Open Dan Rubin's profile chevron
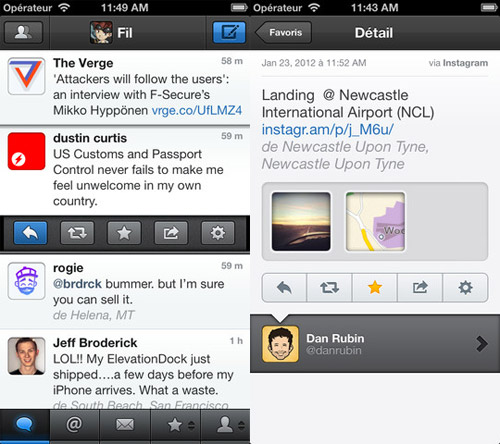 tap(482, 344)
